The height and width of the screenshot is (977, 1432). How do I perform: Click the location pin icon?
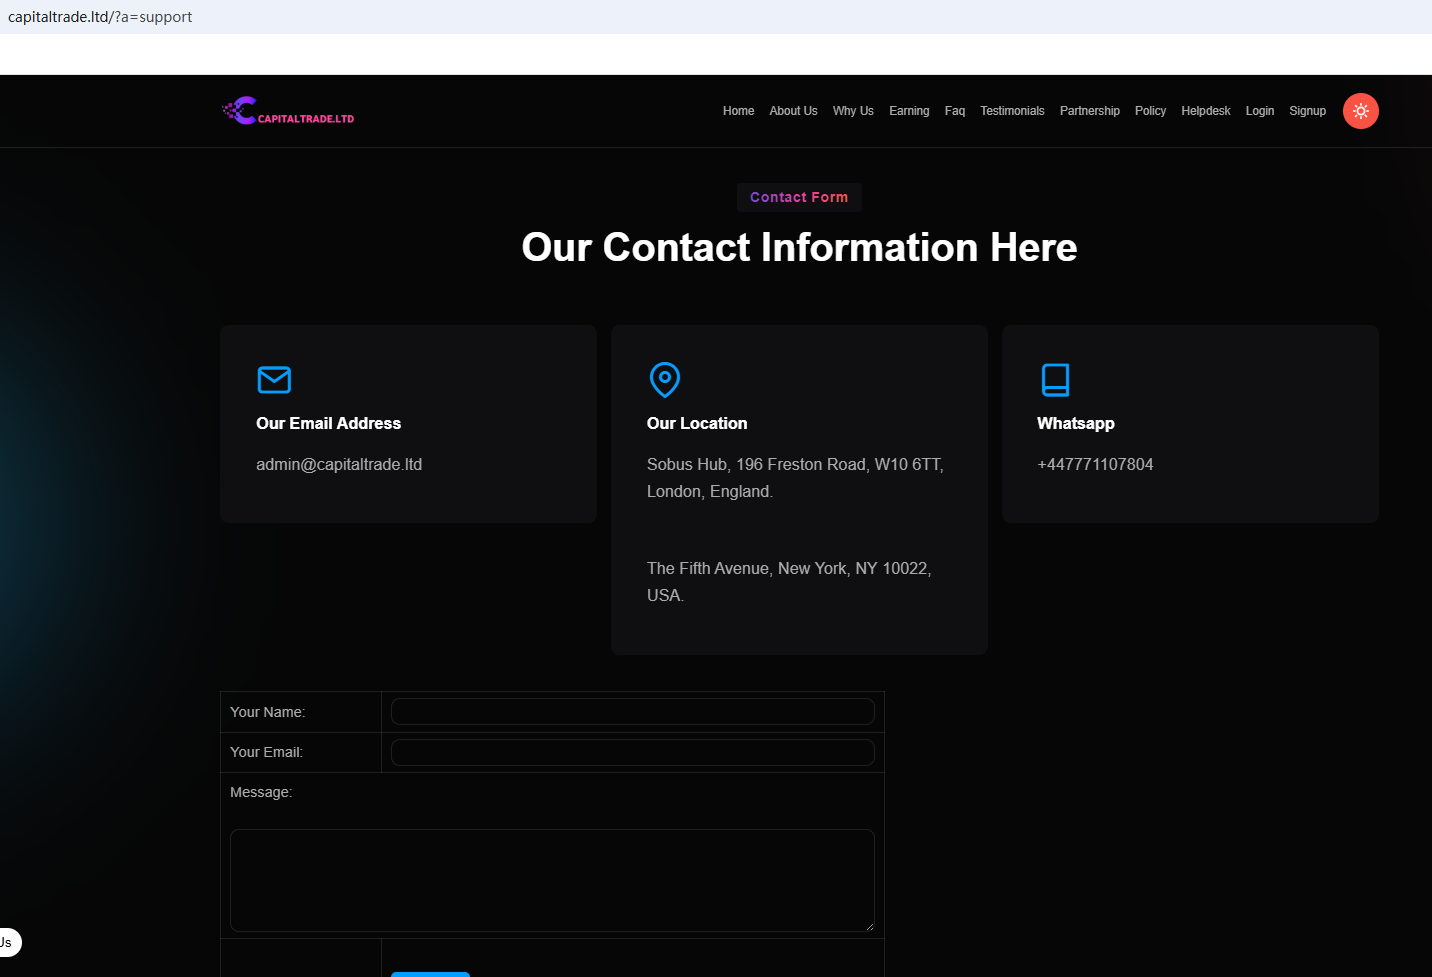pos(665,380)
